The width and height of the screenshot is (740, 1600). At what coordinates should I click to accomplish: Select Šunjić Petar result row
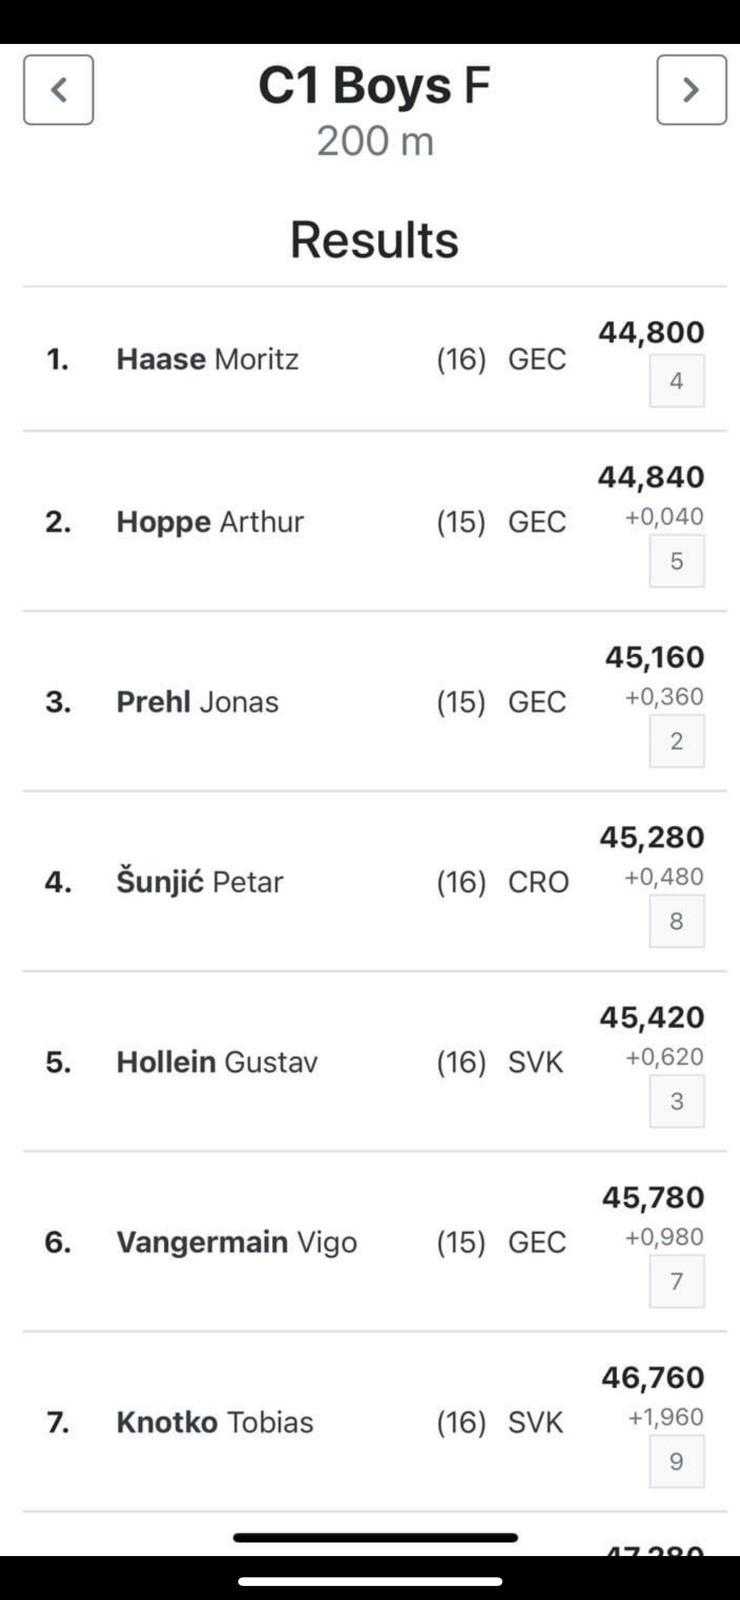coord(200,882)
